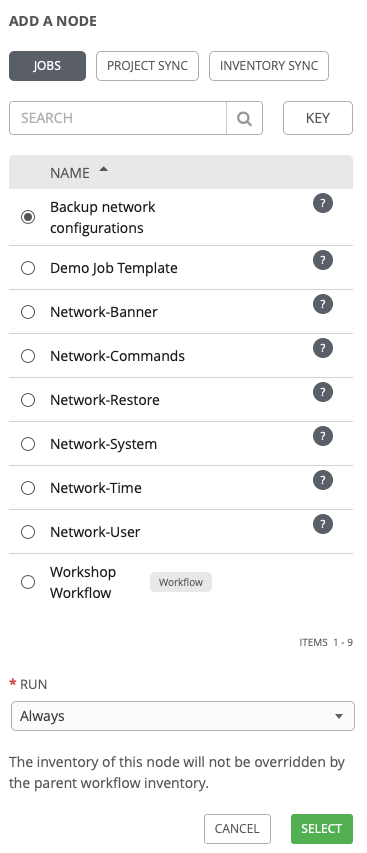
Task: Click the green SELECT button
Action: coord(322,829)
